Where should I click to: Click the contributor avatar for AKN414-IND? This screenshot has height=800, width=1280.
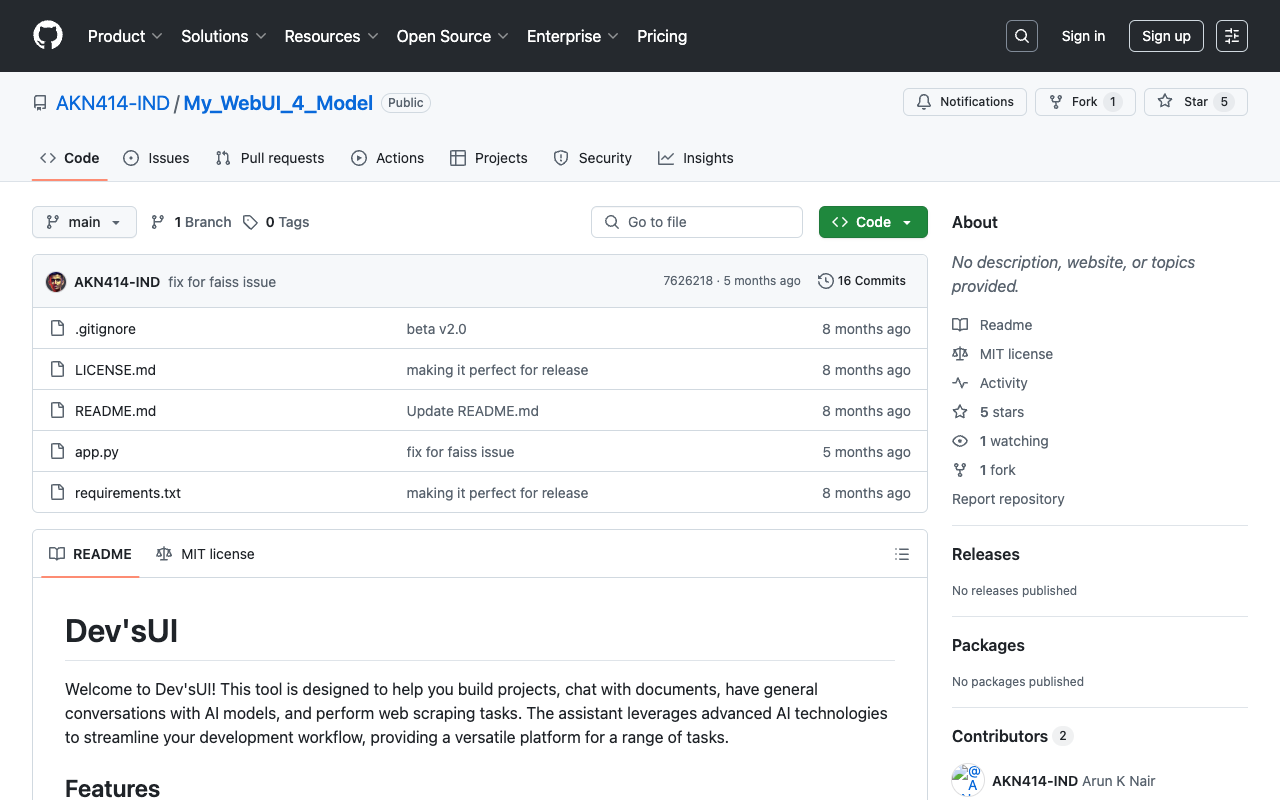tap(968, 781)
